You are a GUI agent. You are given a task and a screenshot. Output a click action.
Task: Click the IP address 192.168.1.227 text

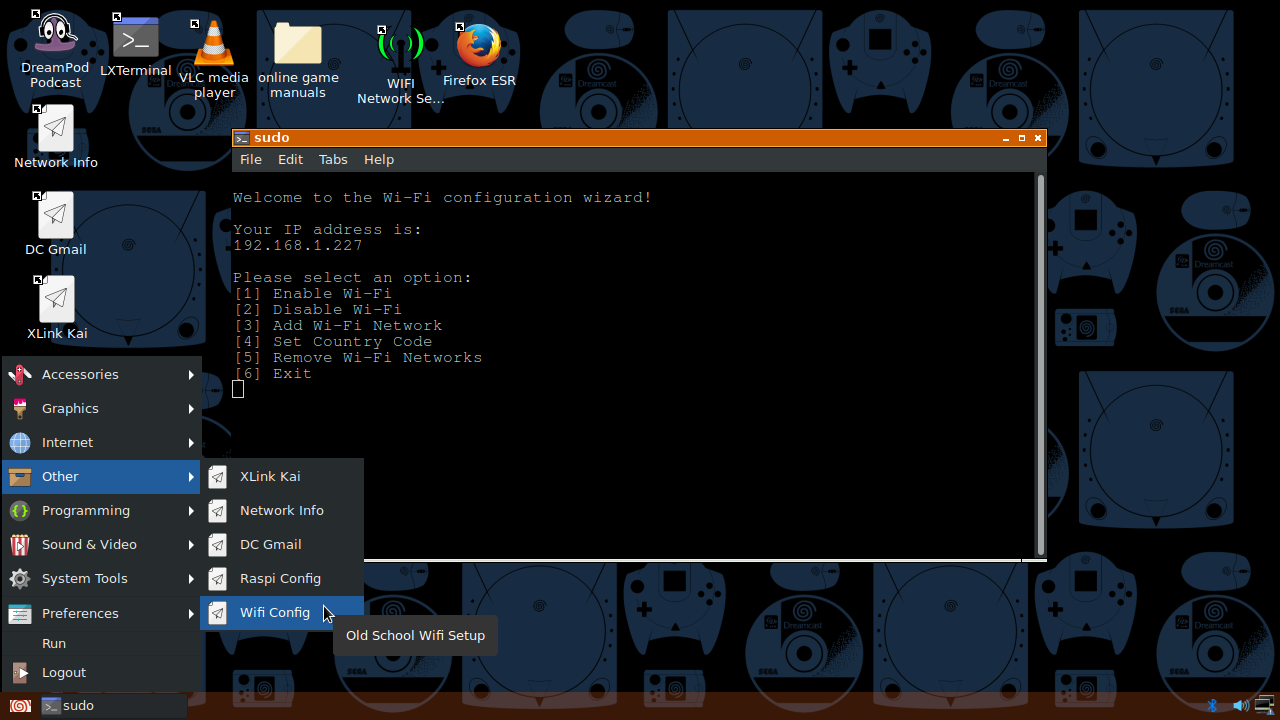pyautogui.click(x=298, y=246)
